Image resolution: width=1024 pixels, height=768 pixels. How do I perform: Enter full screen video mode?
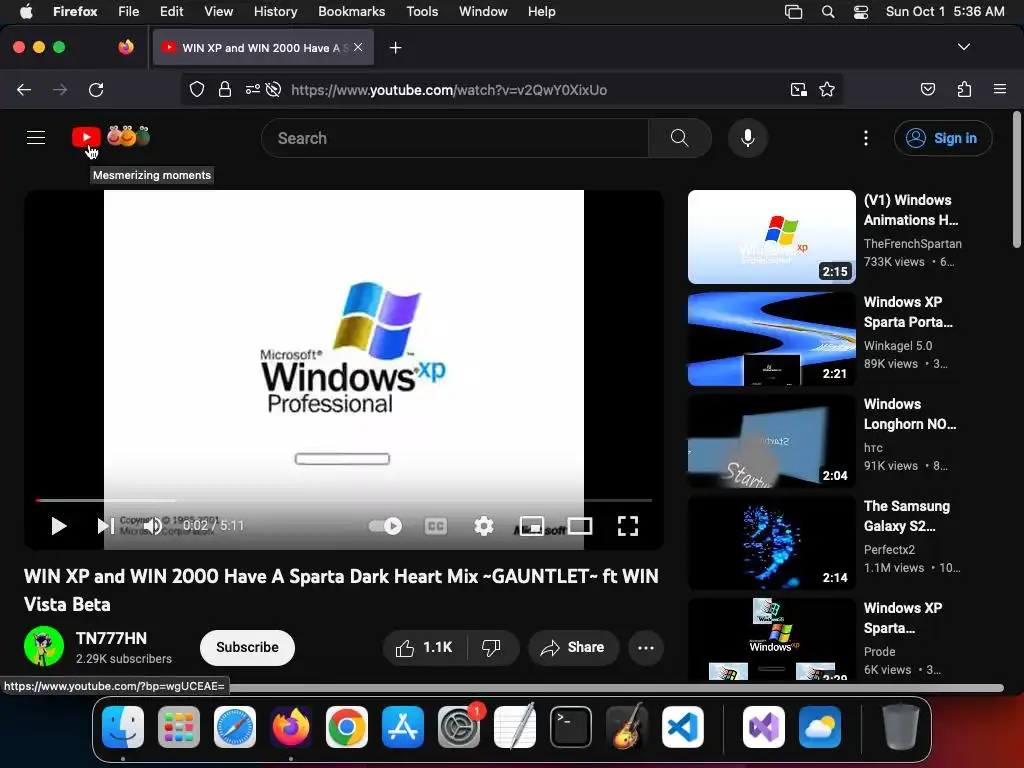coord(628,526)
